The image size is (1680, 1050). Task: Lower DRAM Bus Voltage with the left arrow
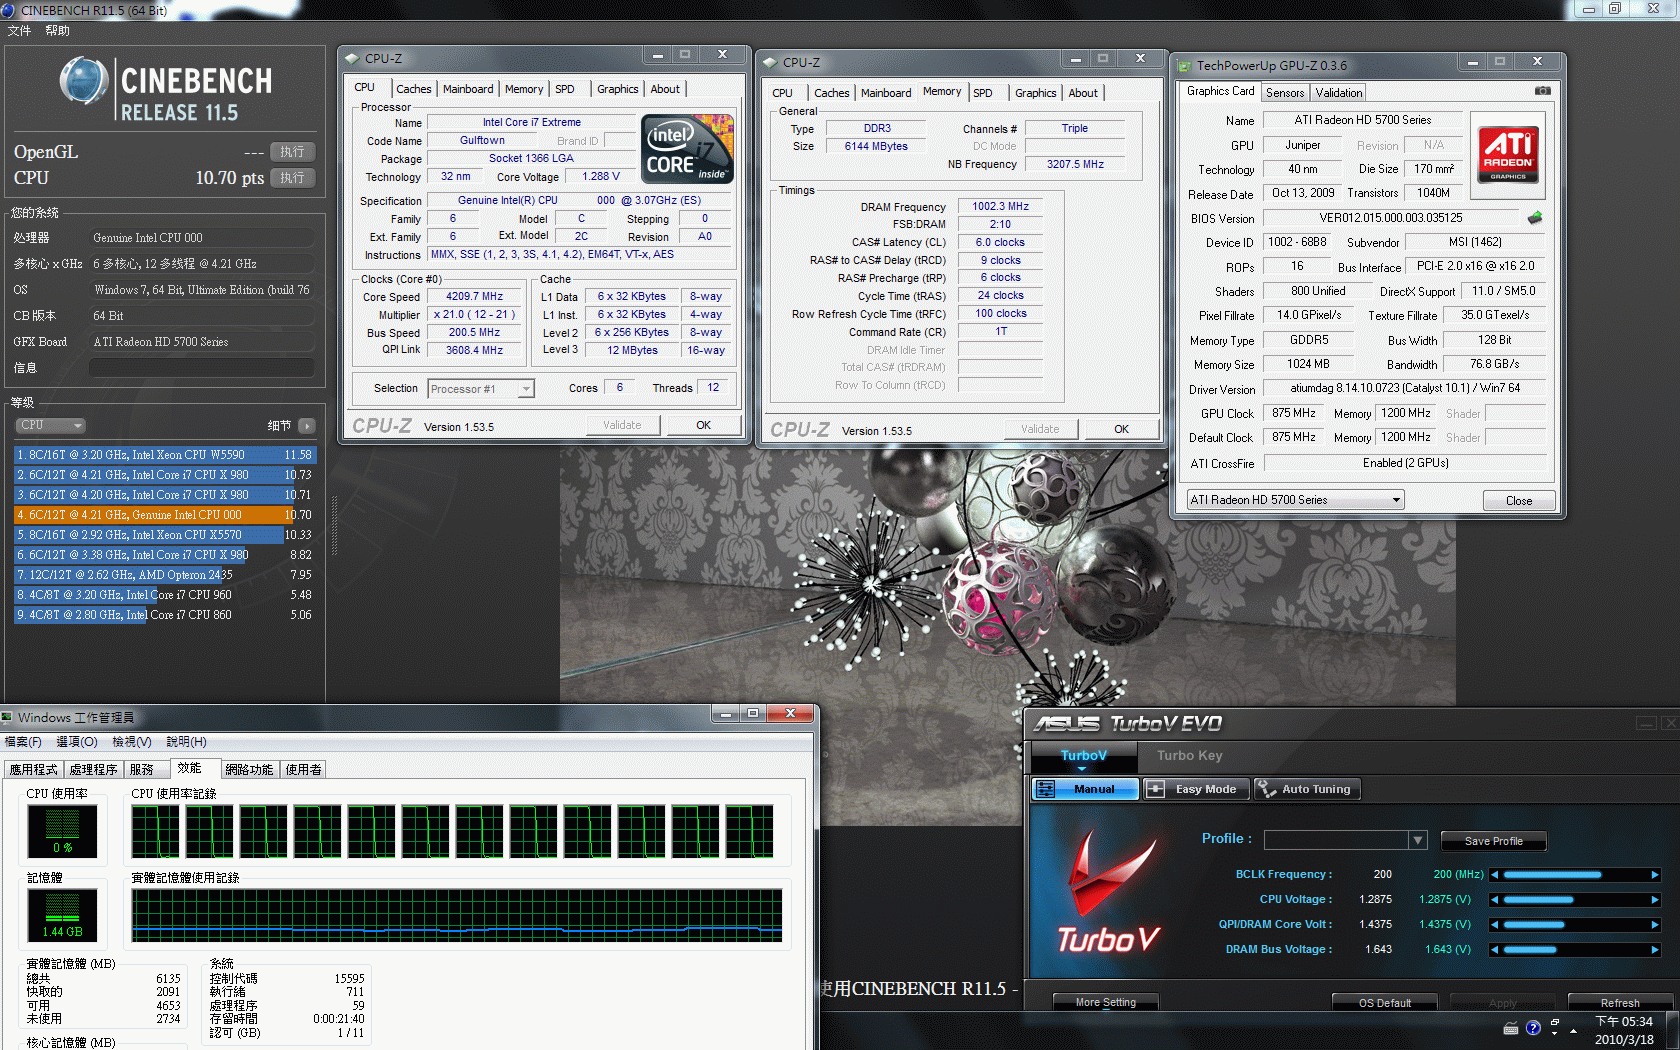coord(1495,950)
